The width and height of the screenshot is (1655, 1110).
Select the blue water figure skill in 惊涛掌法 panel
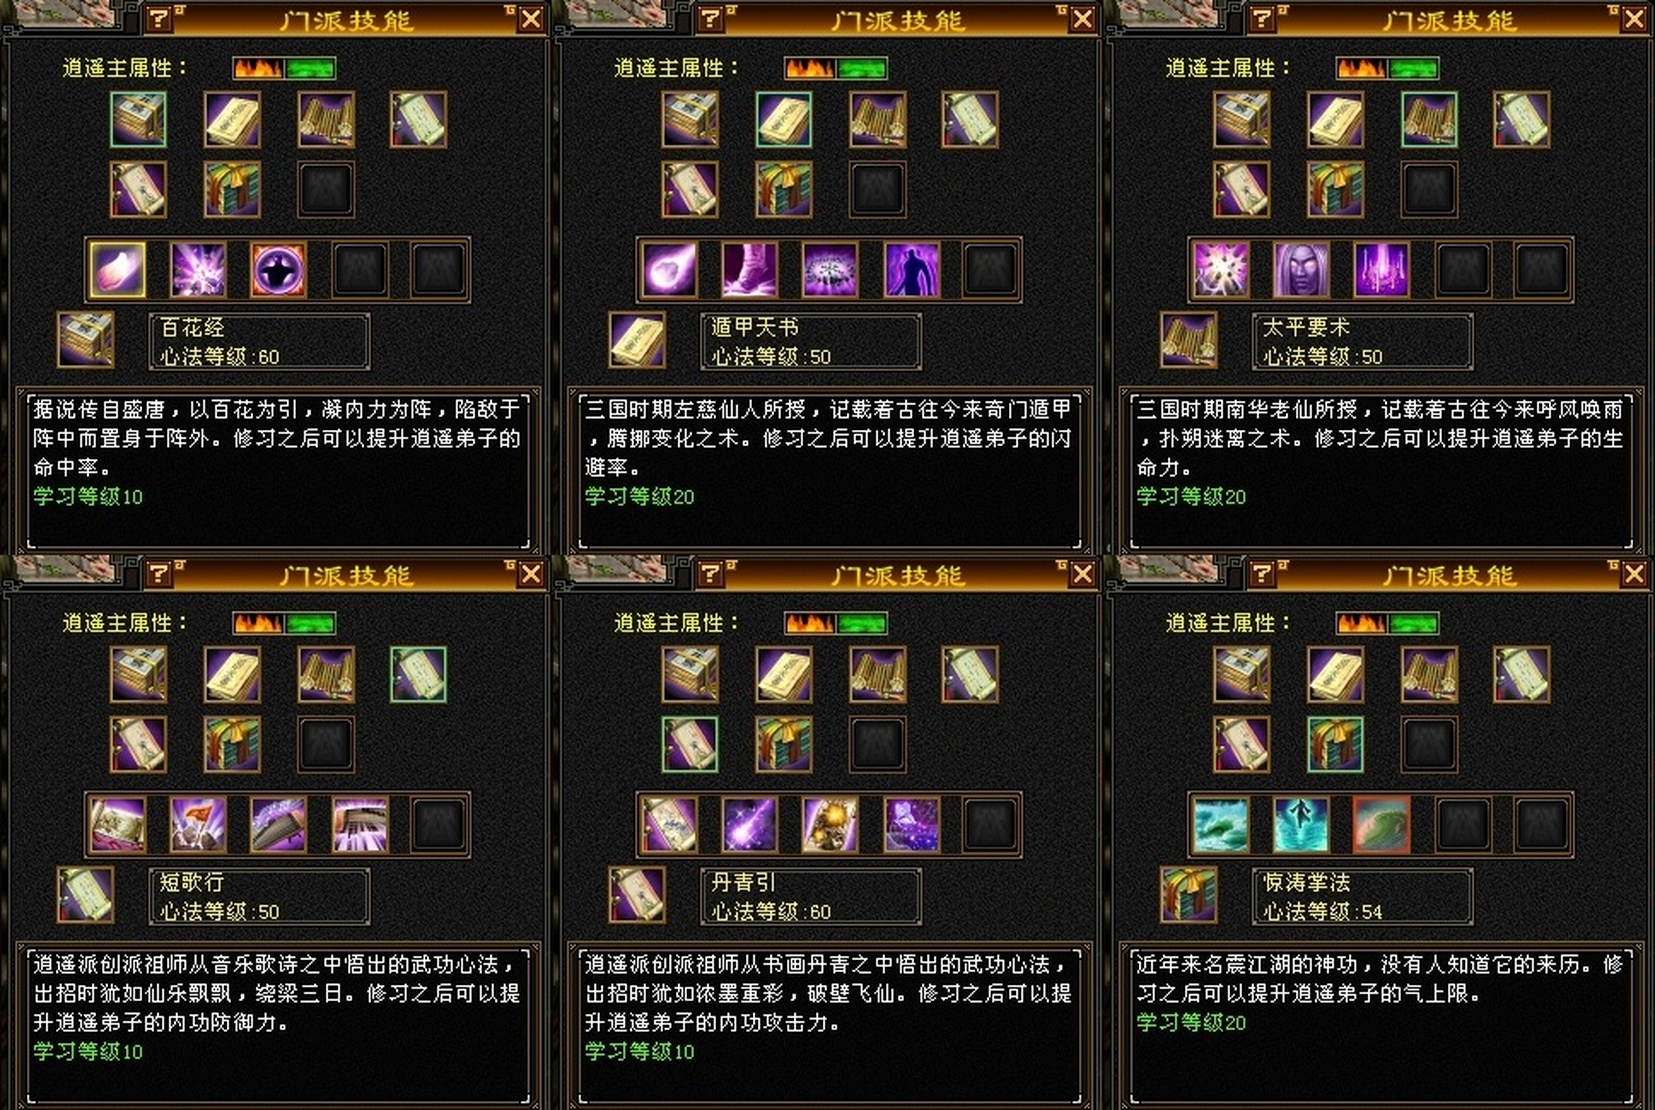[x=1302, y=825]
